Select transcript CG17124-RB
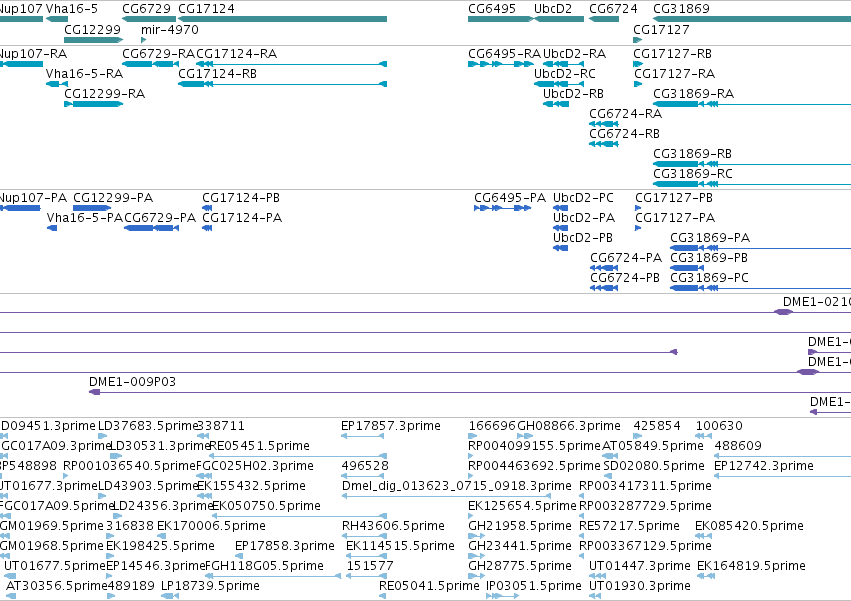The image size is (851, 601). tap(282, 84)
